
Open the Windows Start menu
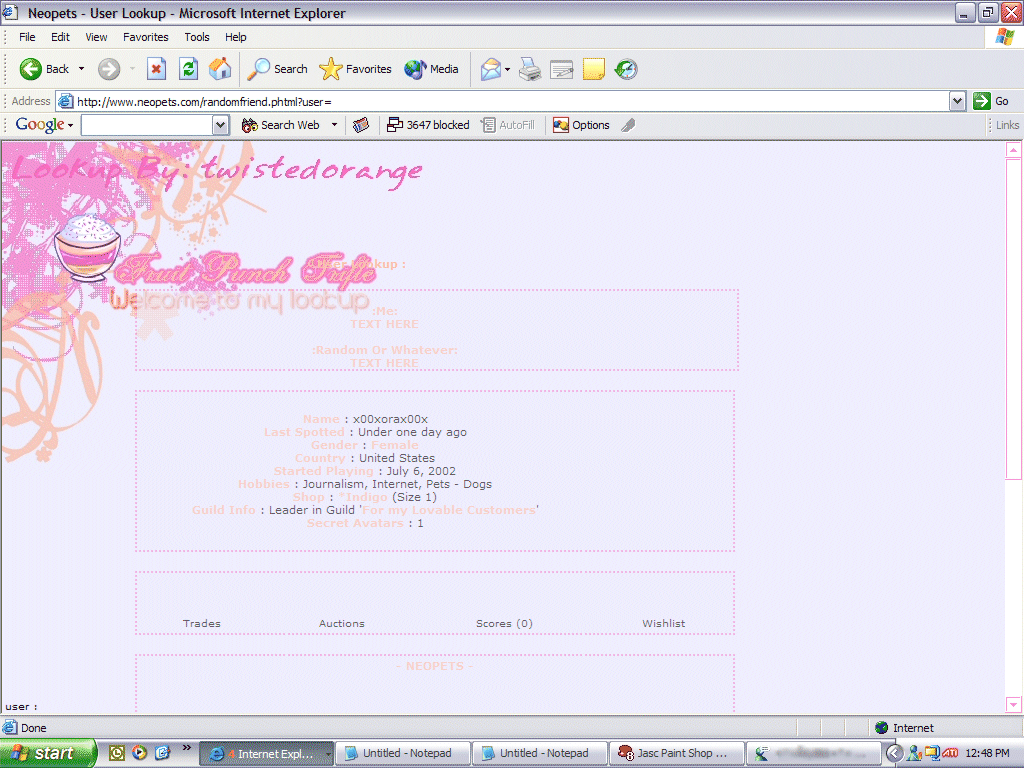(x=48, y=753)
